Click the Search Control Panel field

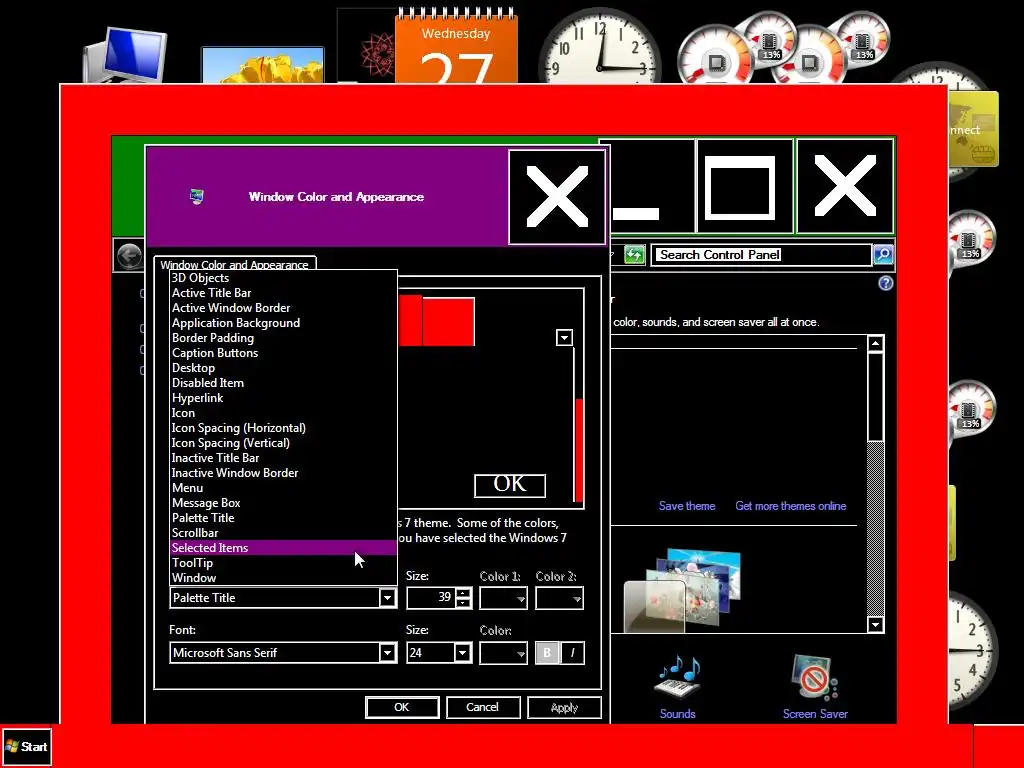[x=761, y=255]
